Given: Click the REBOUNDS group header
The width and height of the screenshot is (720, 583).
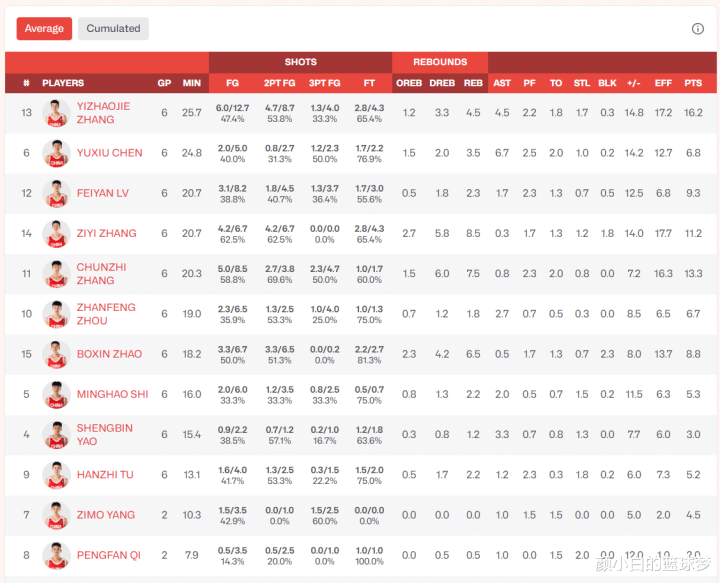Looking at the screenshot, I should click(x=440, y=62).
